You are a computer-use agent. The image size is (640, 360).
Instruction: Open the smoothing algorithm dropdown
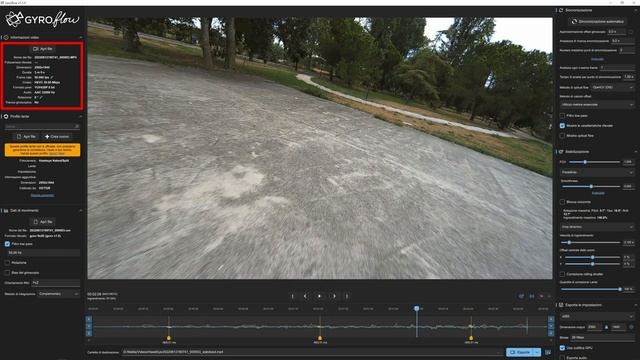click(x=597, y=173)
